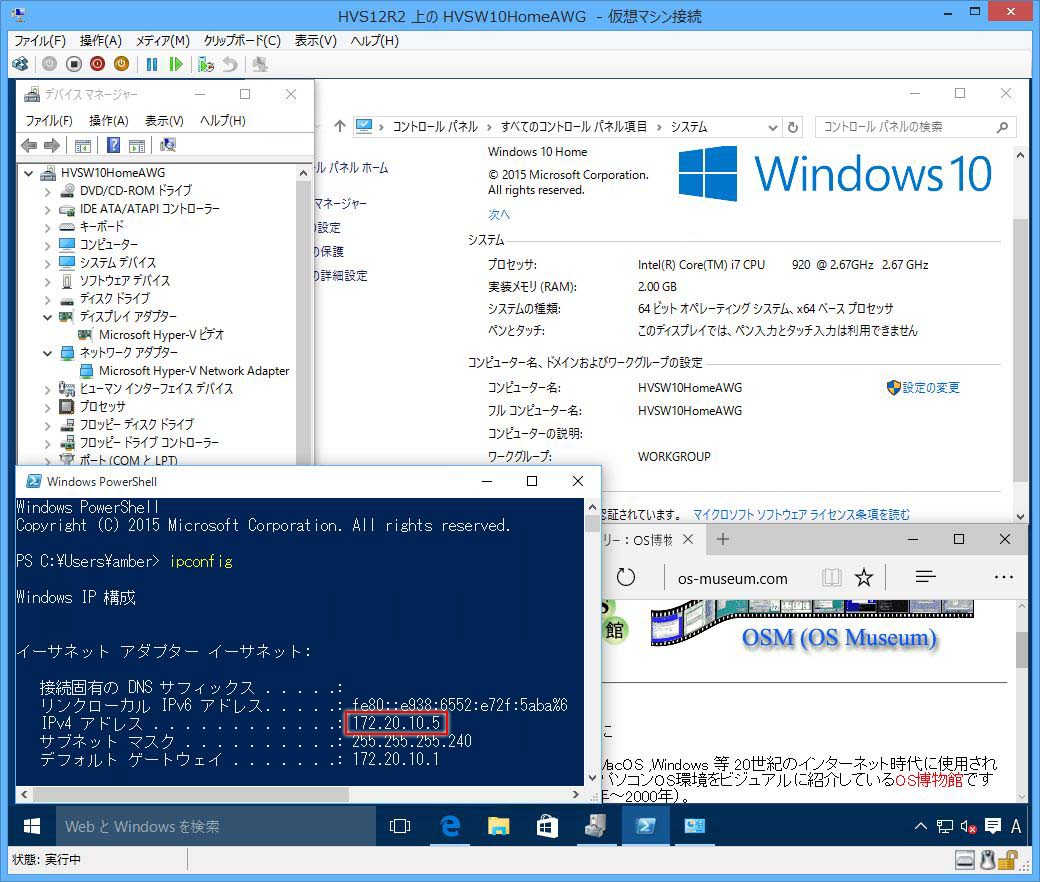Click 次へ link under Windows 10 Home

point(499,214)
